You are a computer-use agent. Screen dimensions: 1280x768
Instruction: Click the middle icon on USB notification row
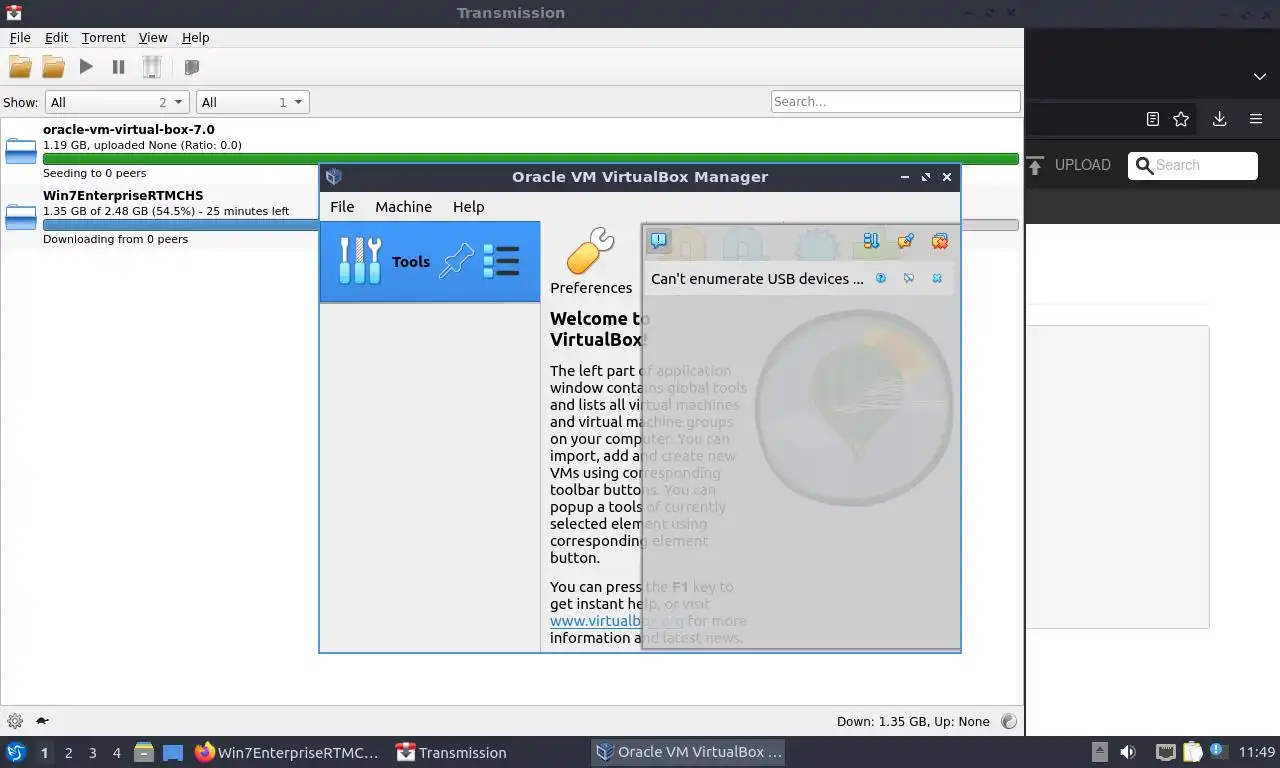click(x=909, y=279)
